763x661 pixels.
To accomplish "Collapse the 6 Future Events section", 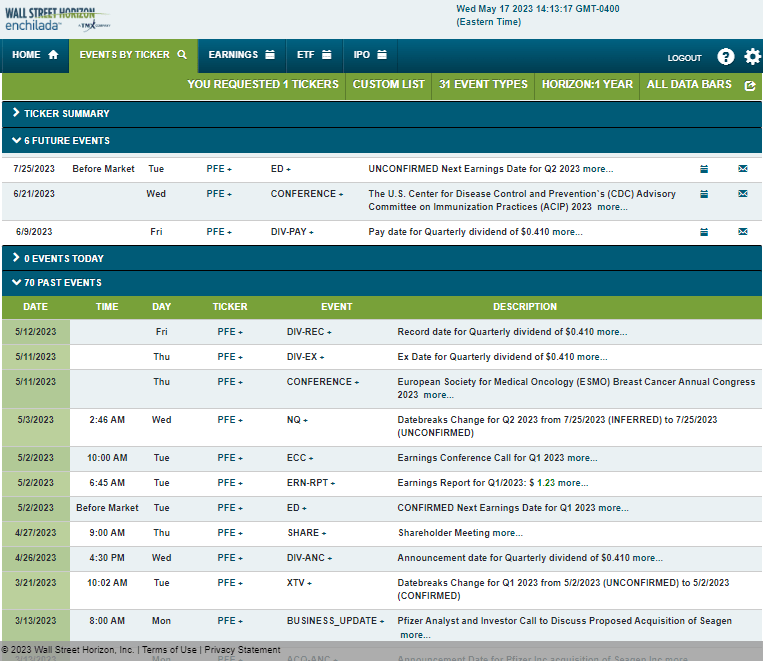I will tap(60, 141).
